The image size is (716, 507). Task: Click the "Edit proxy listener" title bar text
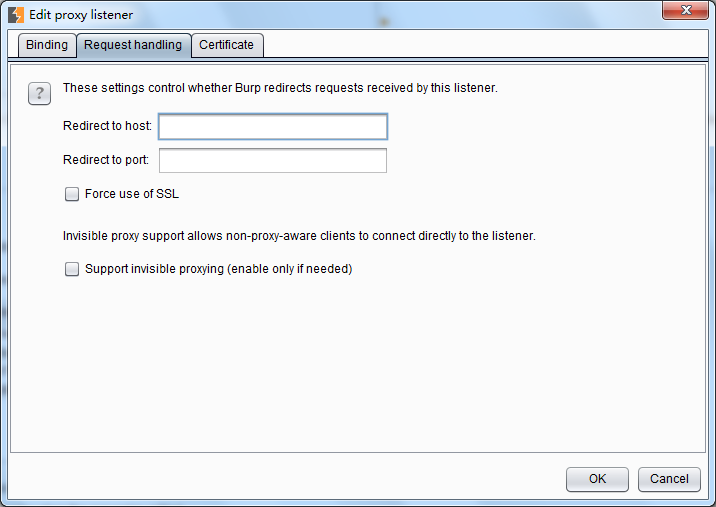pyautogui.click(x=81, y=15)
